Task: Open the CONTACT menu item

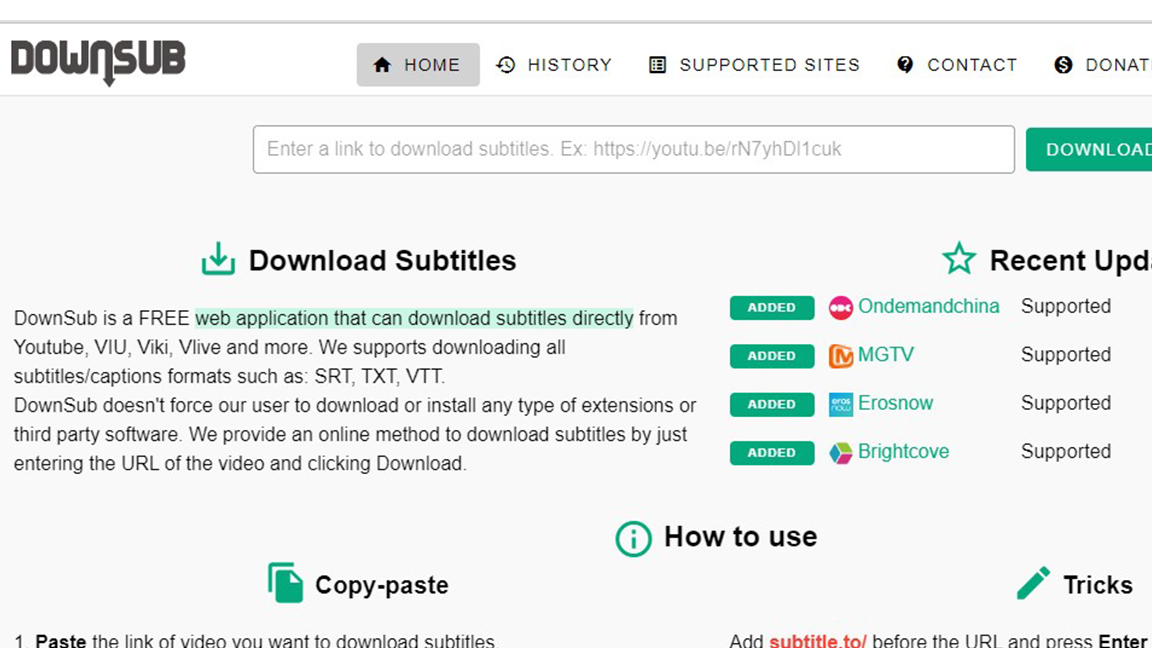Action: [x=957, y=65]
